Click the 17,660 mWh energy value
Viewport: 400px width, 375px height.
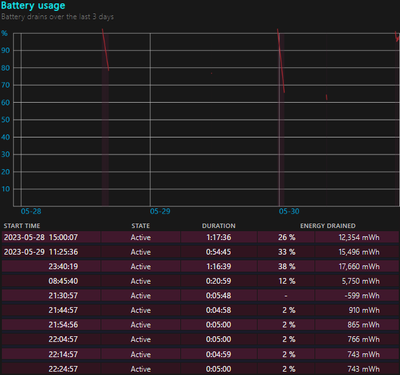(359, 266)
